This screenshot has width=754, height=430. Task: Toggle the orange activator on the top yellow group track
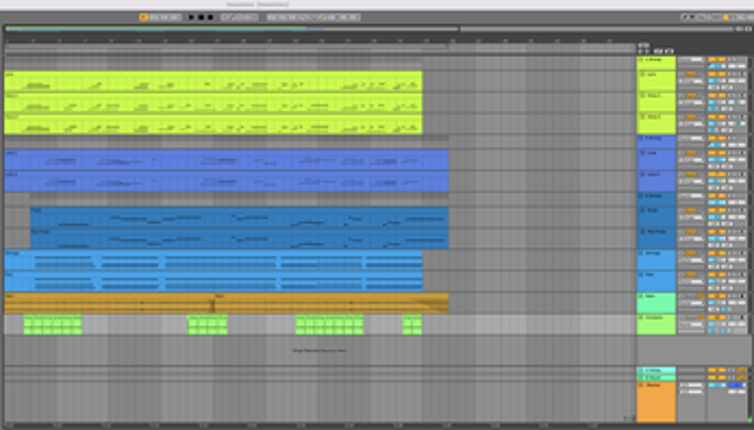pyautogui.click(x=714, y=60)
